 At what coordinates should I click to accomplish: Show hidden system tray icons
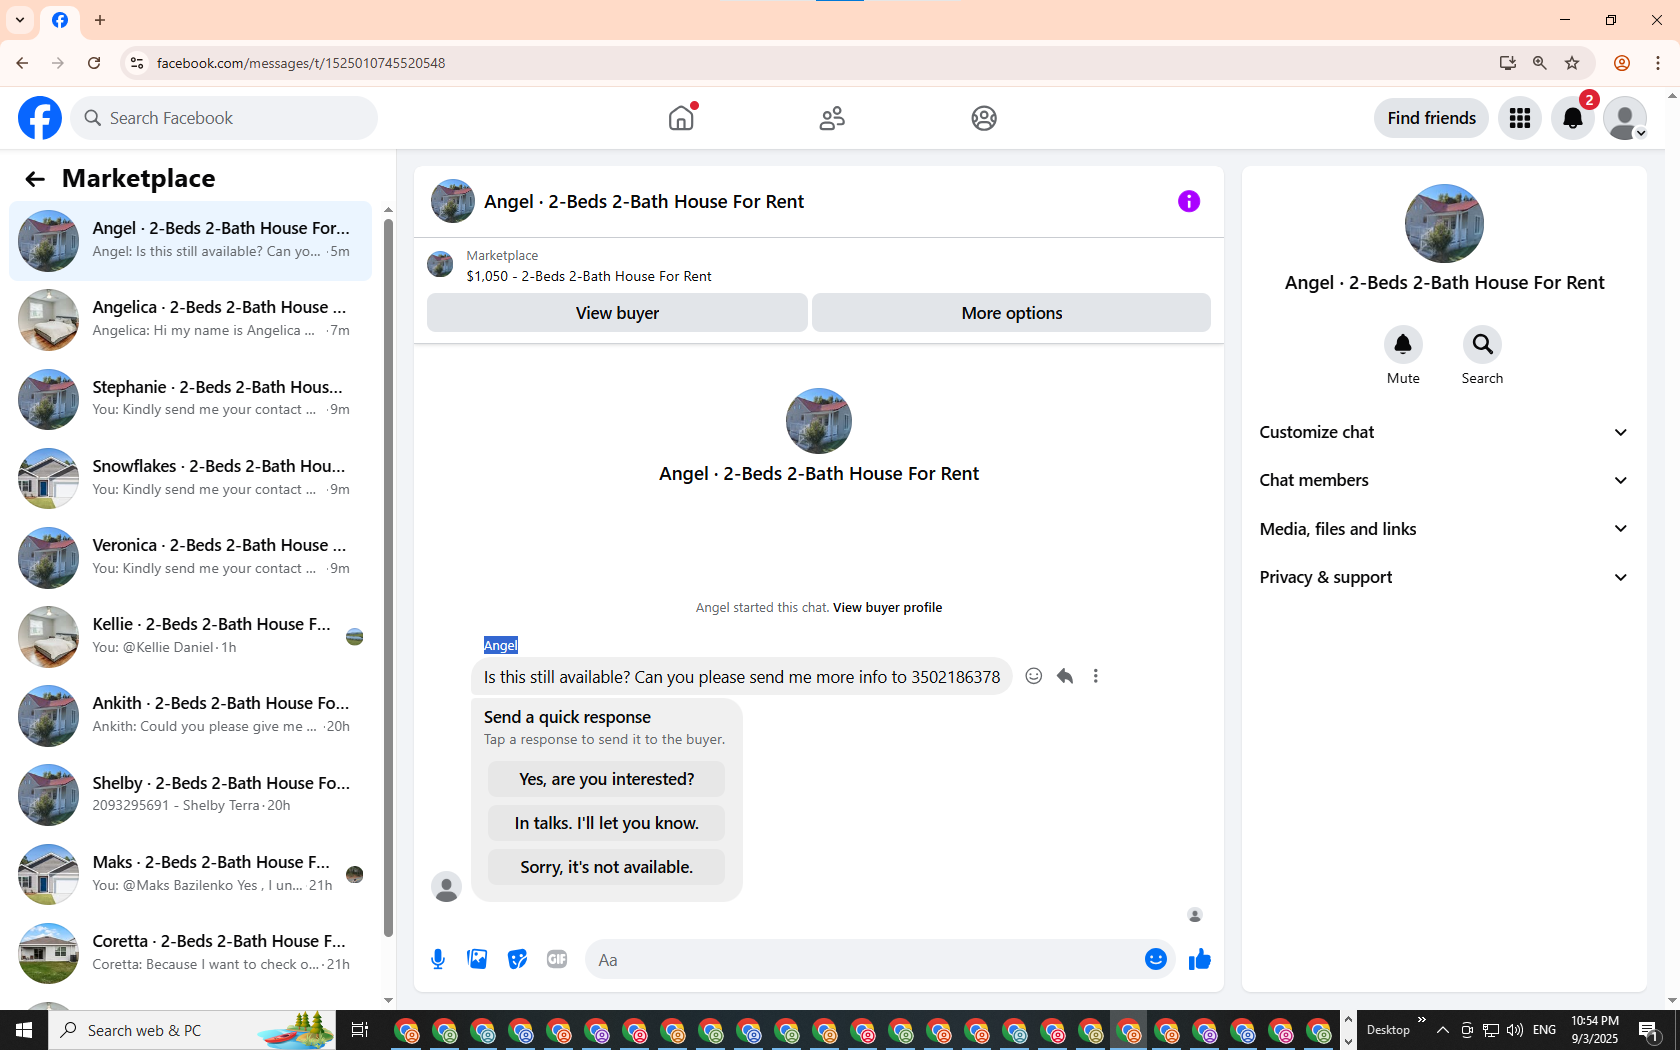pos(1442,1030)
